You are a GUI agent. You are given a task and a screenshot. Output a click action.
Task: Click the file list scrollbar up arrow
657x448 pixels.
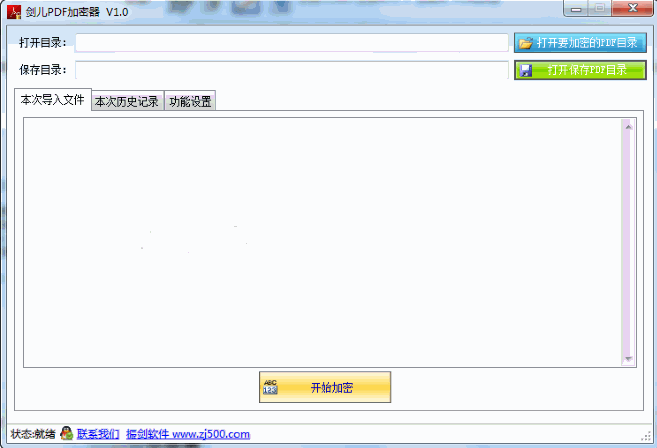[628, 126]
